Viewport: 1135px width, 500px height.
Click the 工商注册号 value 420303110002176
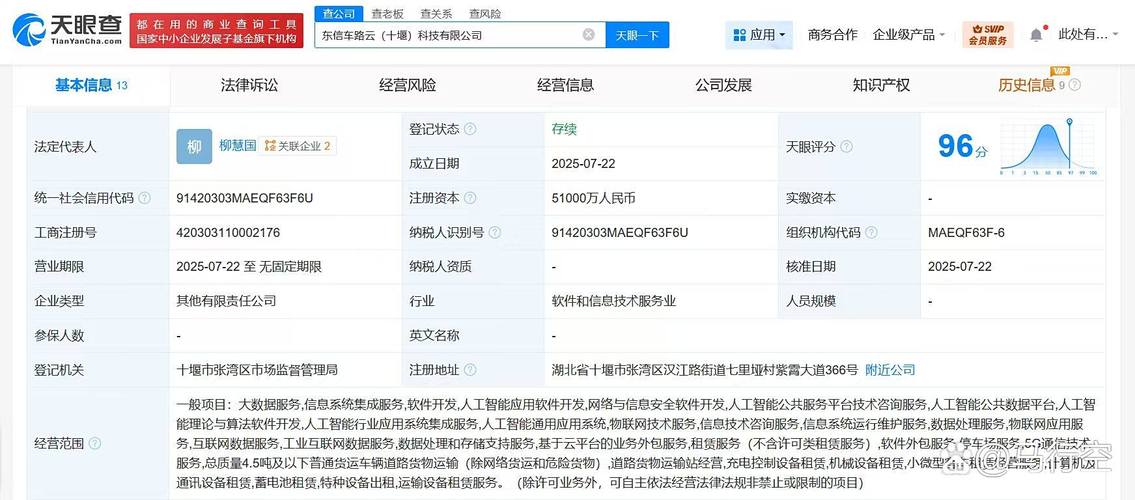[x=228, y=233]
